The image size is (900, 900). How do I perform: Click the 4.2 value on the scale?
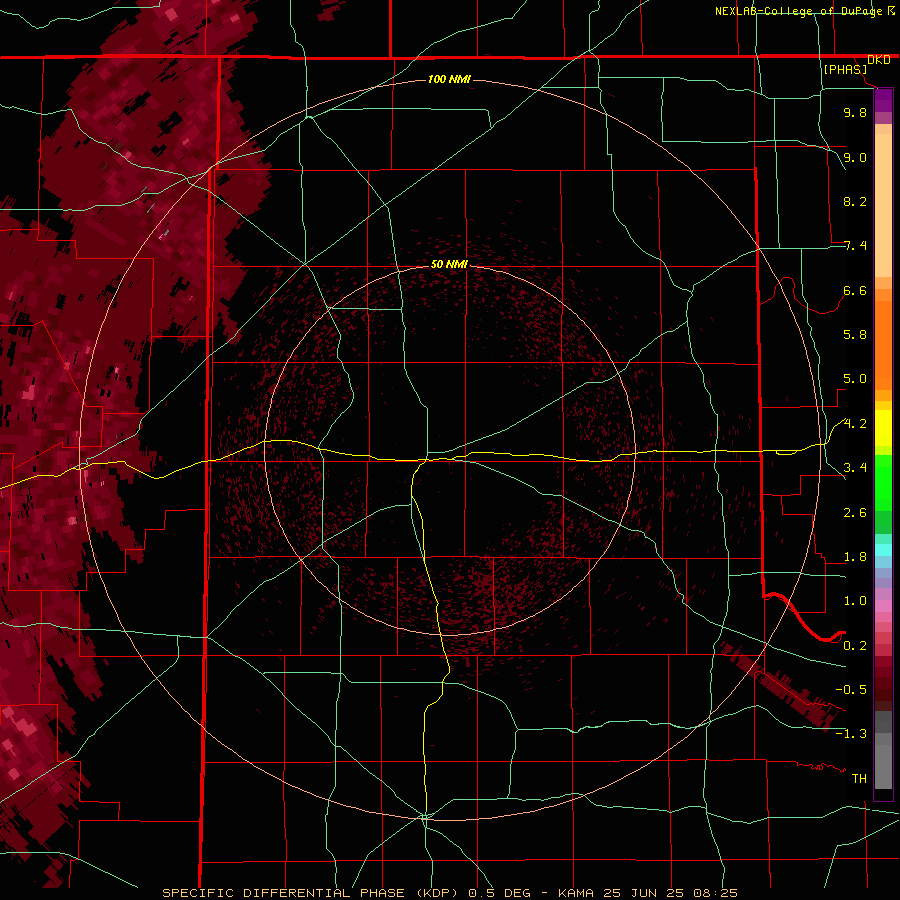[x=855, y=424]
